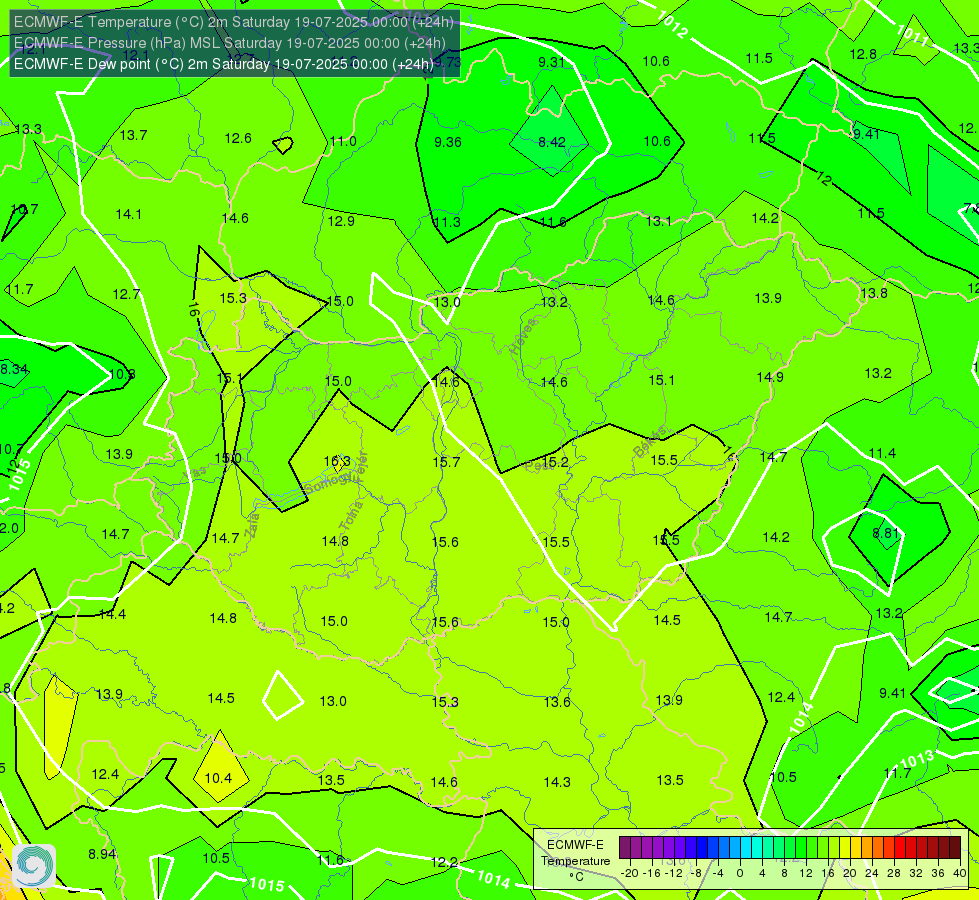Click the 11.4 temperature value
Viewport: 979px width, 900px height.
pos(882,453)
